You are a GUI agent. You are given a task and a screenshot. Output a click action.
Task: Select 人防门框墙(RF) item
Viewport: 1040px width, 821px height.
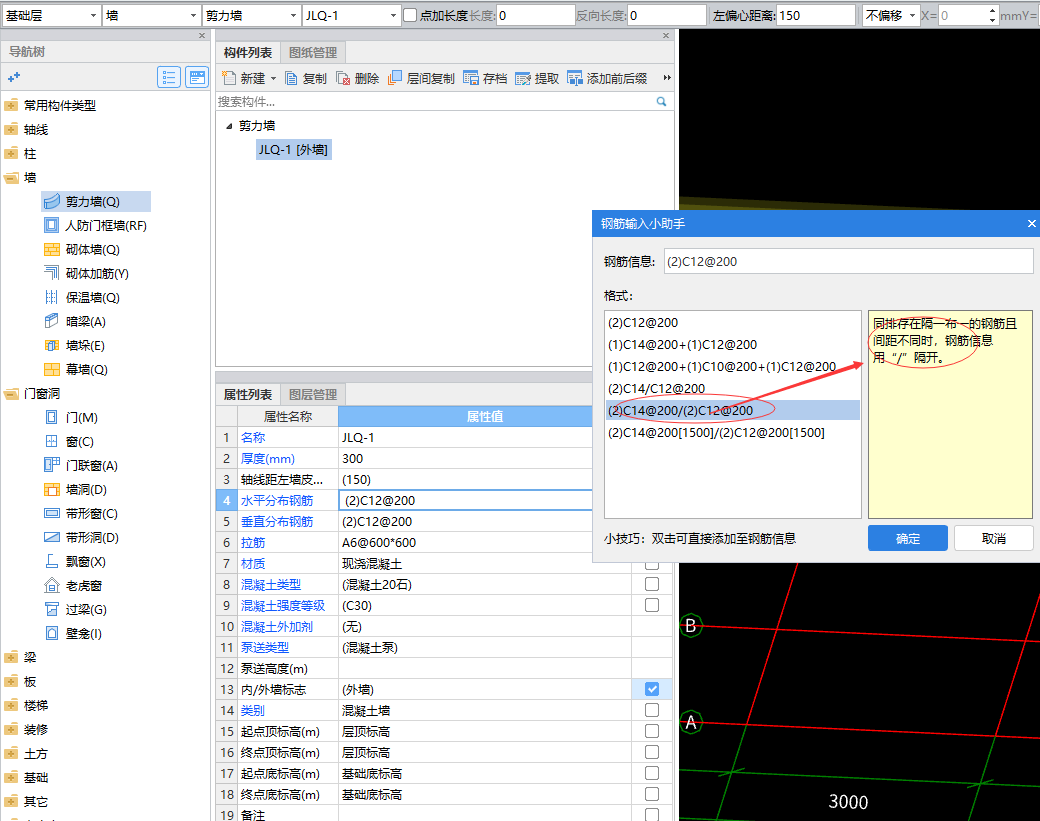pos(96,225)
